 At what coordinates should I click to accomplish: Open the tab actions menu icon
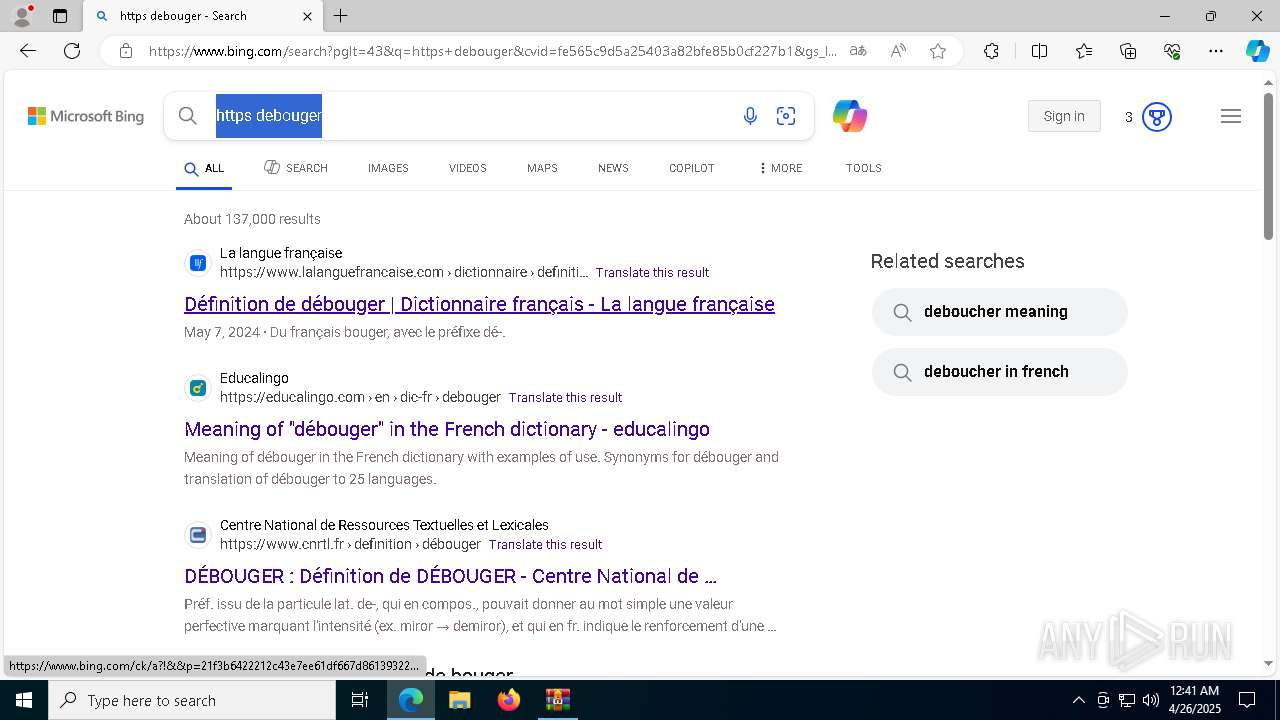pyautogui.click(x=60, y=16)
